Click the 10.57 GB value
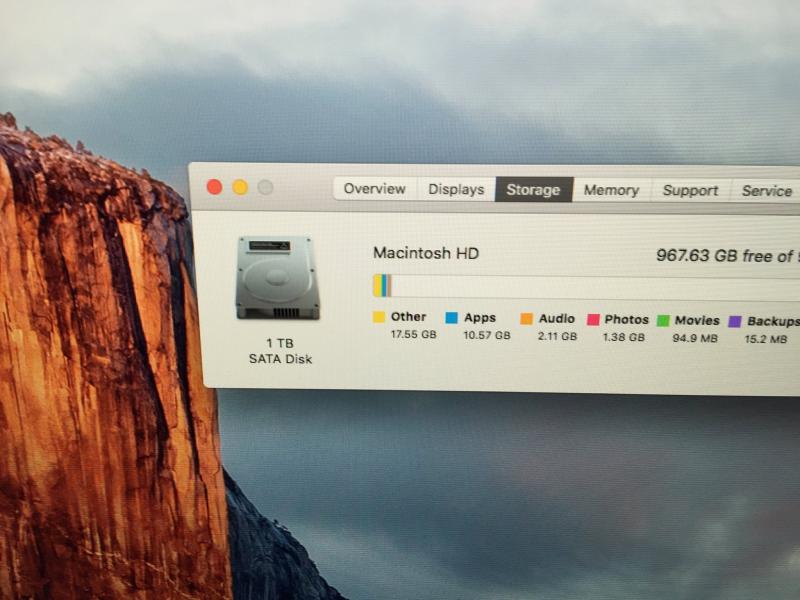The width and height of the screenshot is (800, 600). [x=487, y=336]
